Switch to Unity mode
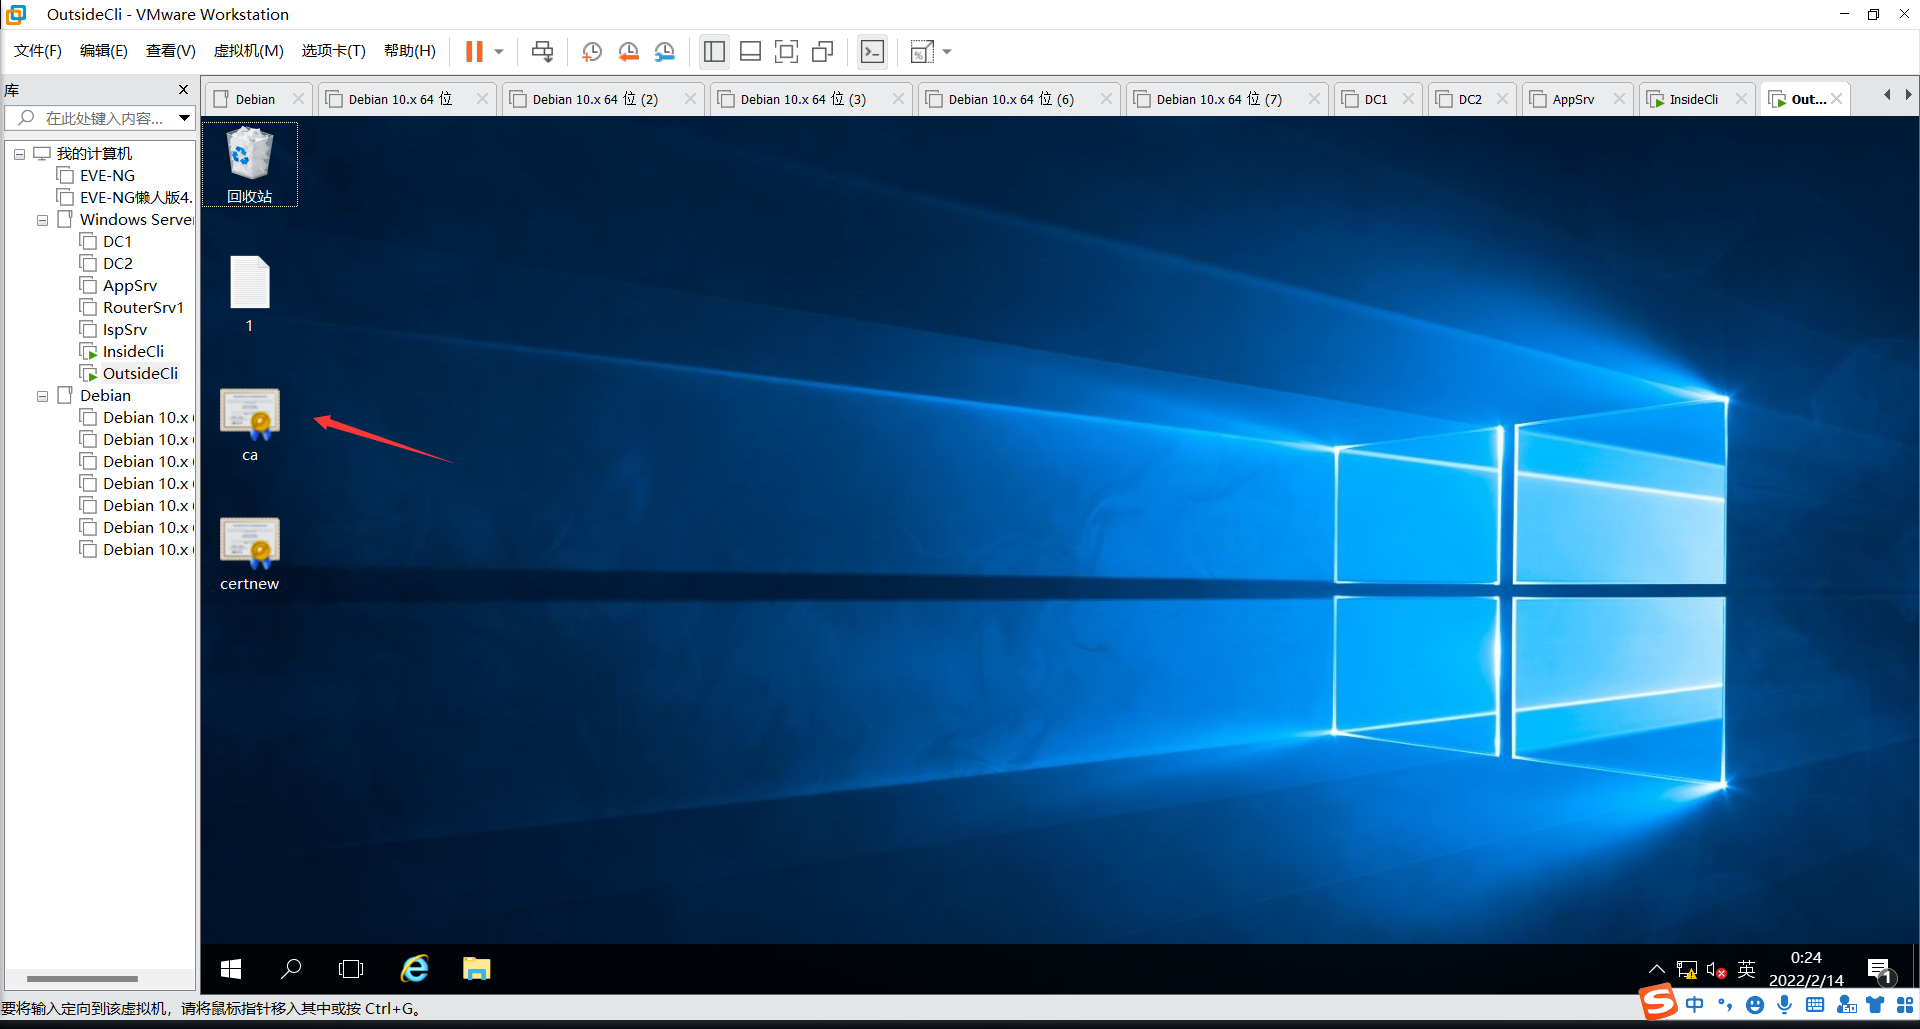The image size is (1920, 1029). coord(823,52)
